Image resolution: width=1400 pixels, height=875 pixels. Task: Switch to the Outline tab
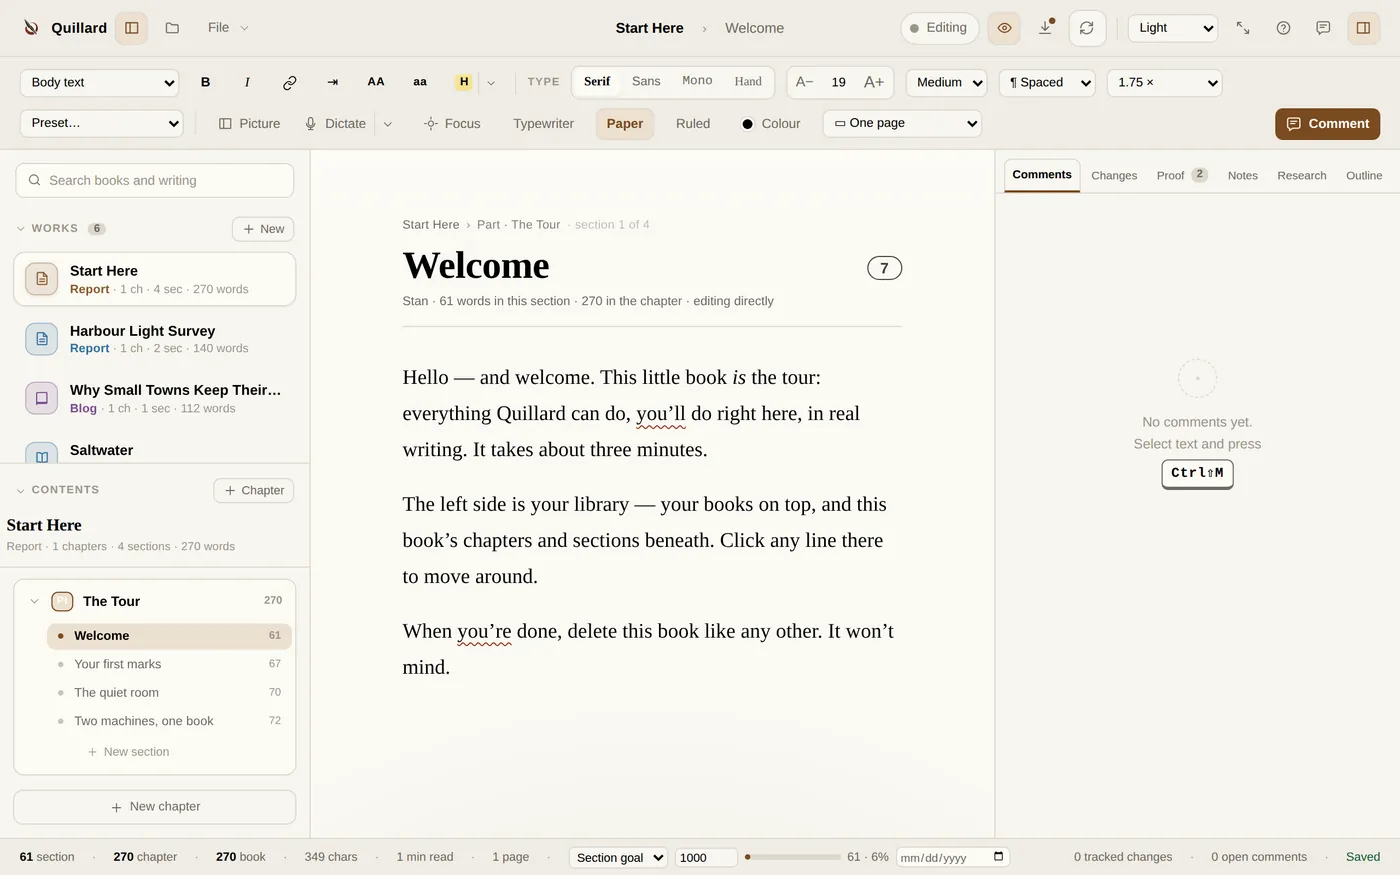[x=1364, y=175]
